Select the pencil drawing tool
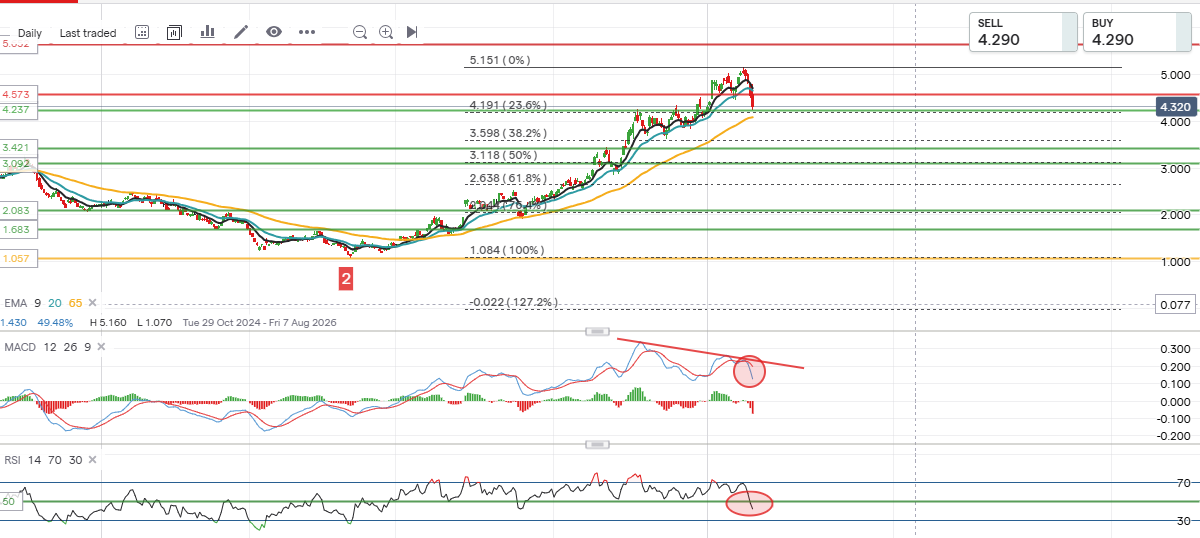The image size is (1200, 538). (x=241, y=32)
